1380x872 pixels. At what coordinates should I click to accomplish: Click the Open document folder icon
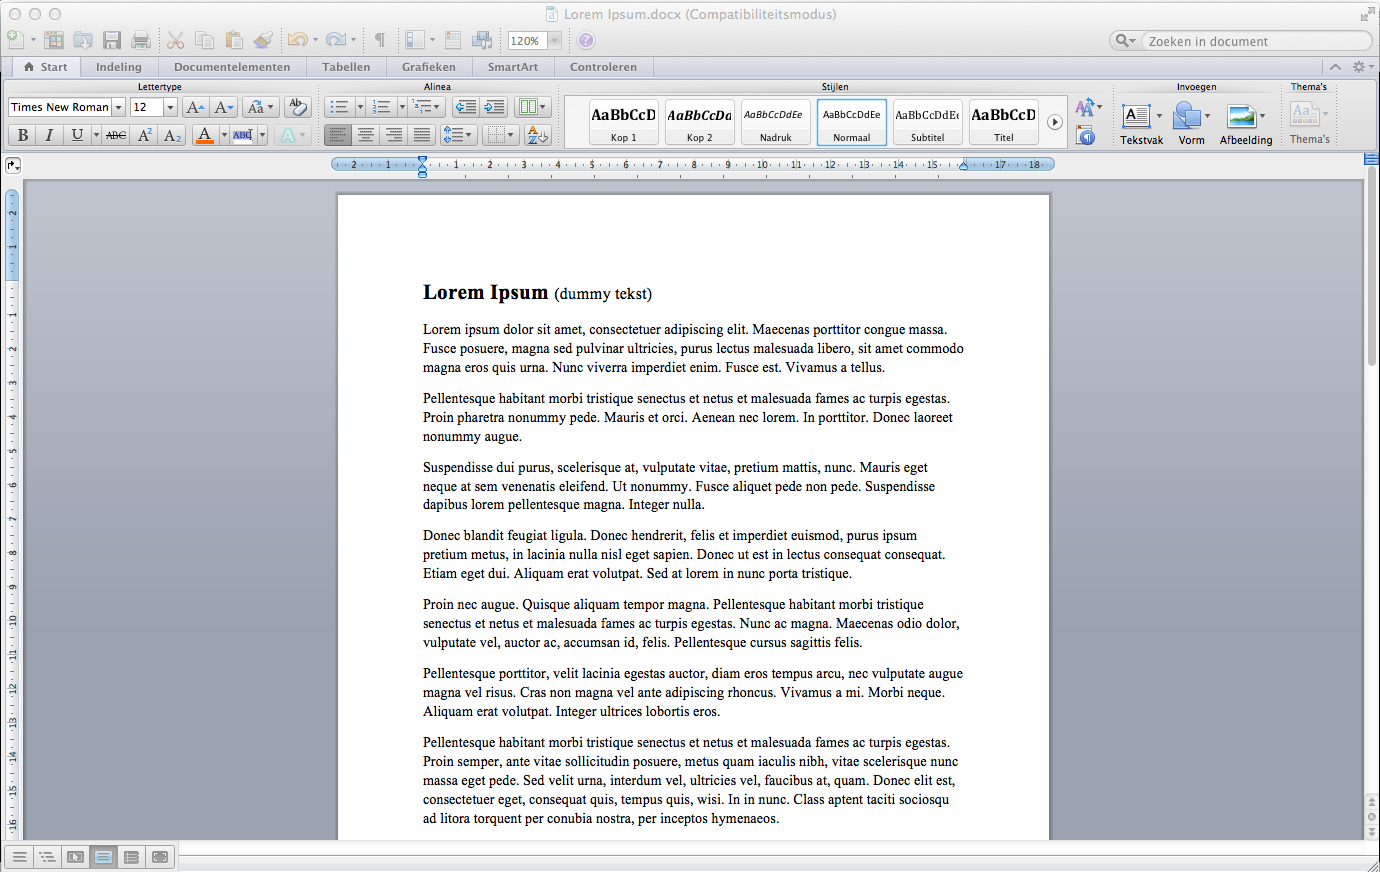click(x=83, y=40)
